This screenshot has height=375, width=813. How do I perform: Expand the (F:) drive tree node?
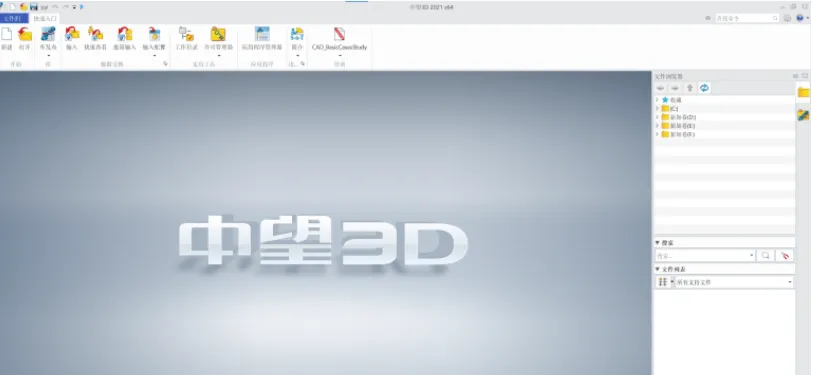[x=657, y=134]
